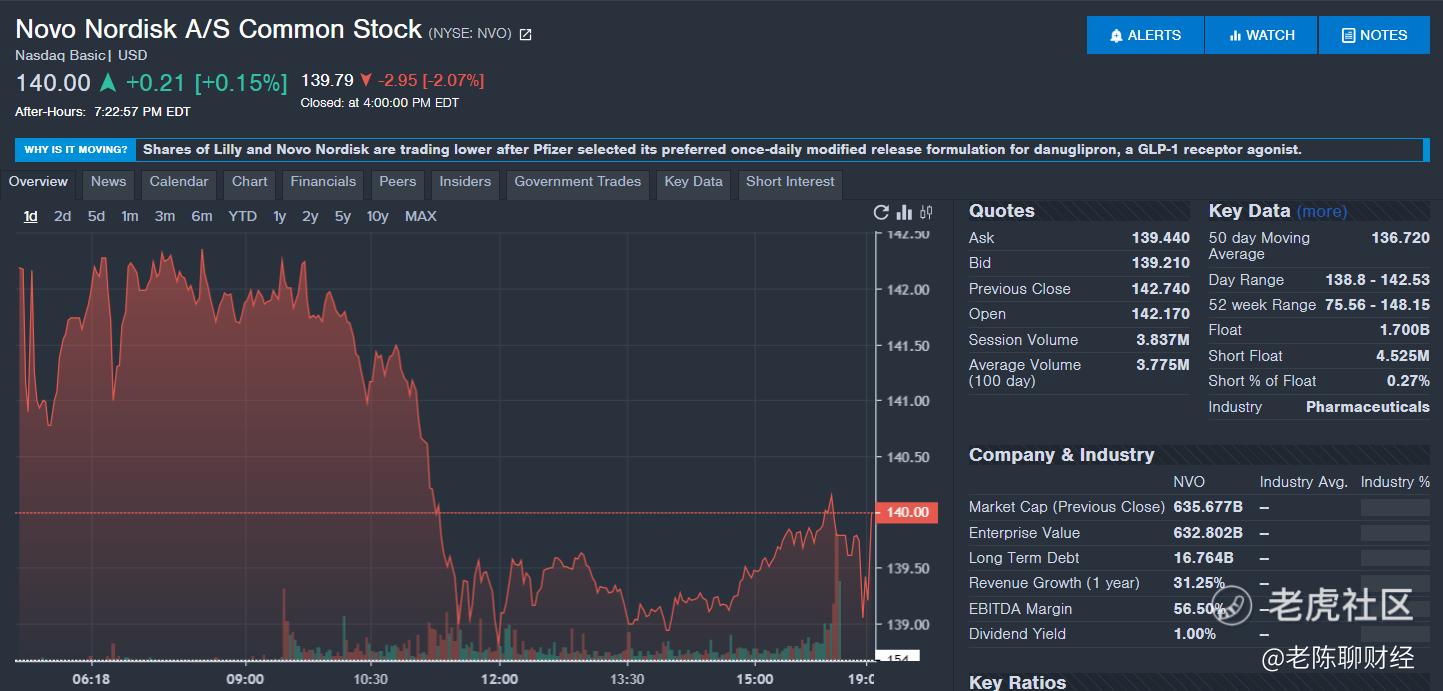Click Day Range value 138.8 - 142.53
This screenshot has width=1443, height=691.
[x=1378, y=280]
